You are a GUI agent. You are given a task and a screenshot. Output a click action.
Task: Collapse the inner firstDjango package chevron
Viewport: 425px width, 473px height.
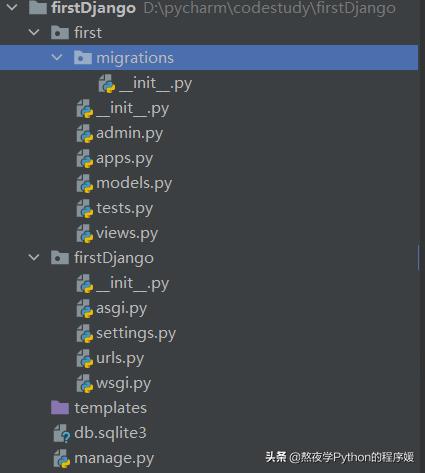click(34, 257)
